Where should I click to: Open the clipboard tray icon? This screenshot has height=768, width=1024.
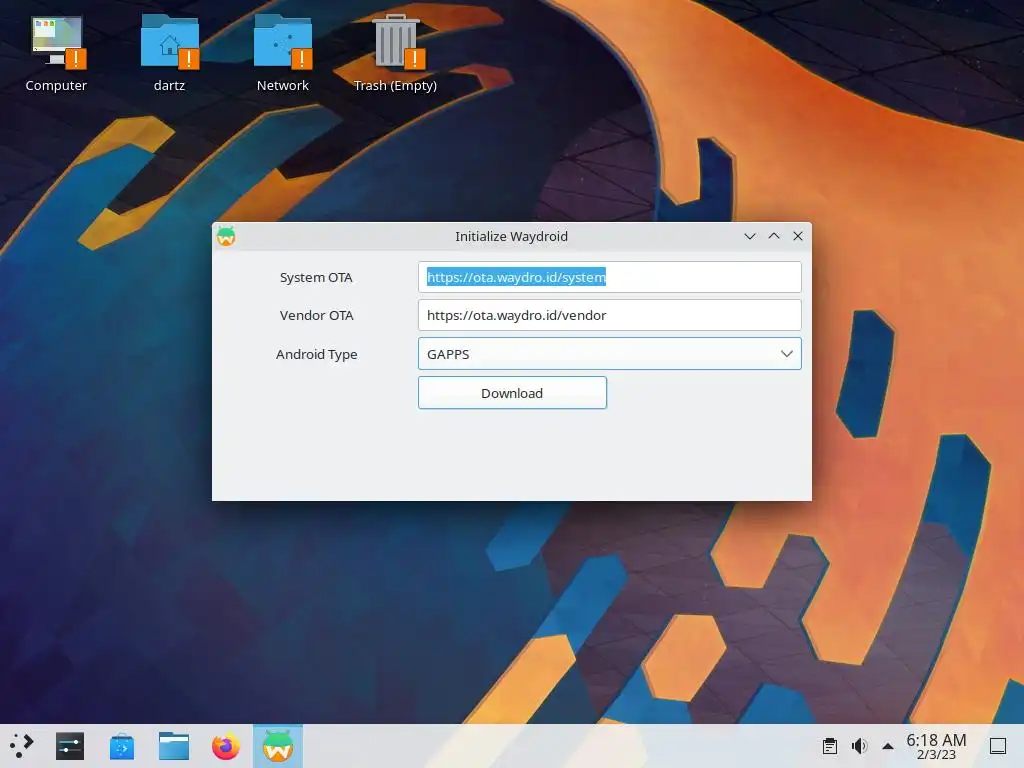(830, 746)
